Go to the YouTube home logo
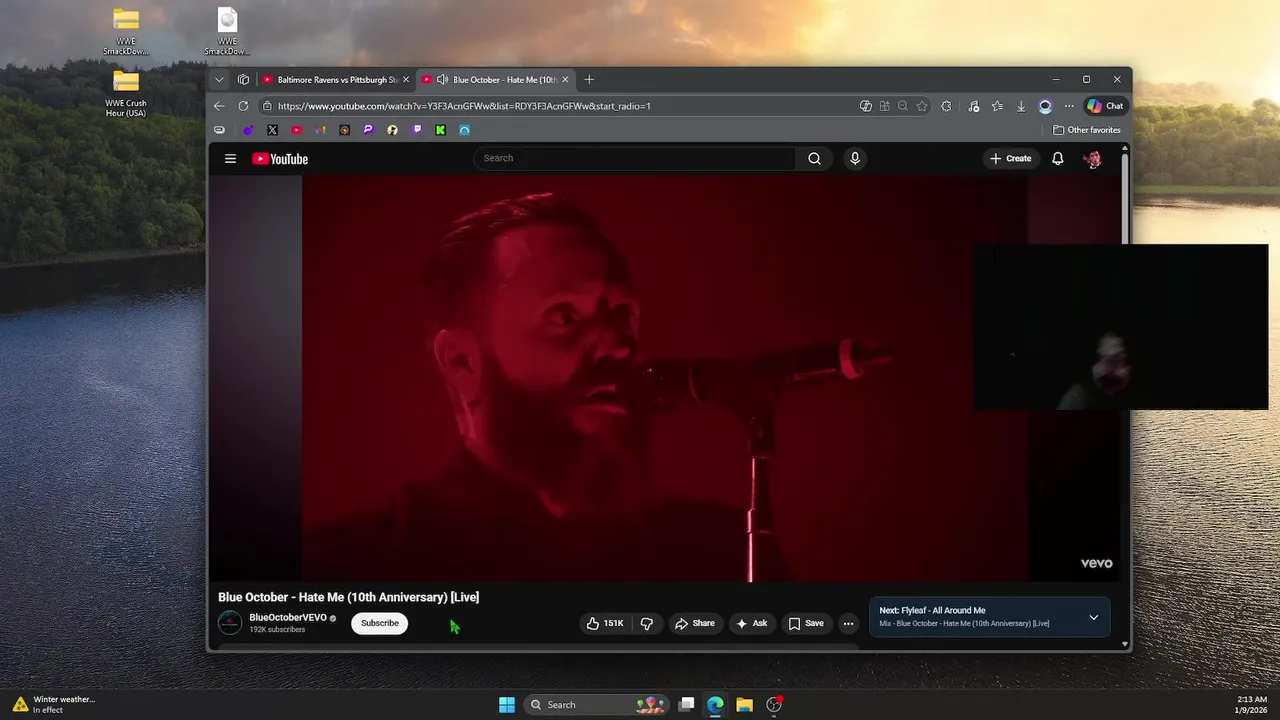Image resolution: width=1280 pixels, height=720 pixels. 280,159
